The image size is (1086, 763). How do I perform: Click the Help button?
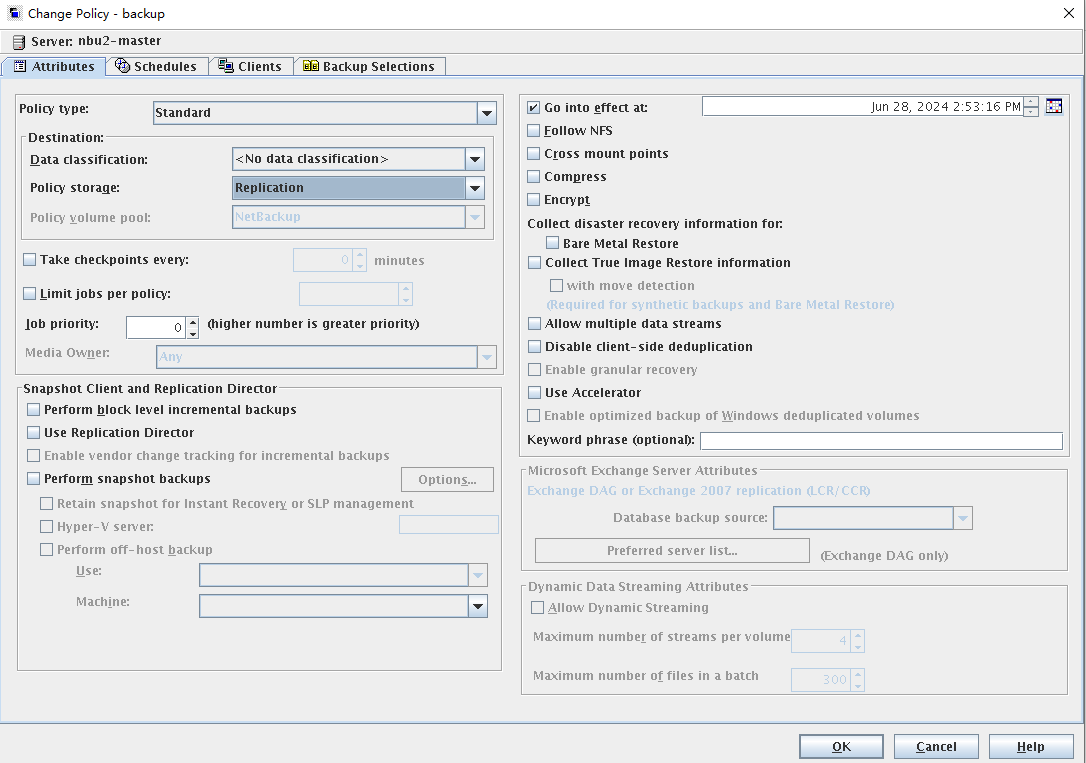click(x=1030, y=747)
